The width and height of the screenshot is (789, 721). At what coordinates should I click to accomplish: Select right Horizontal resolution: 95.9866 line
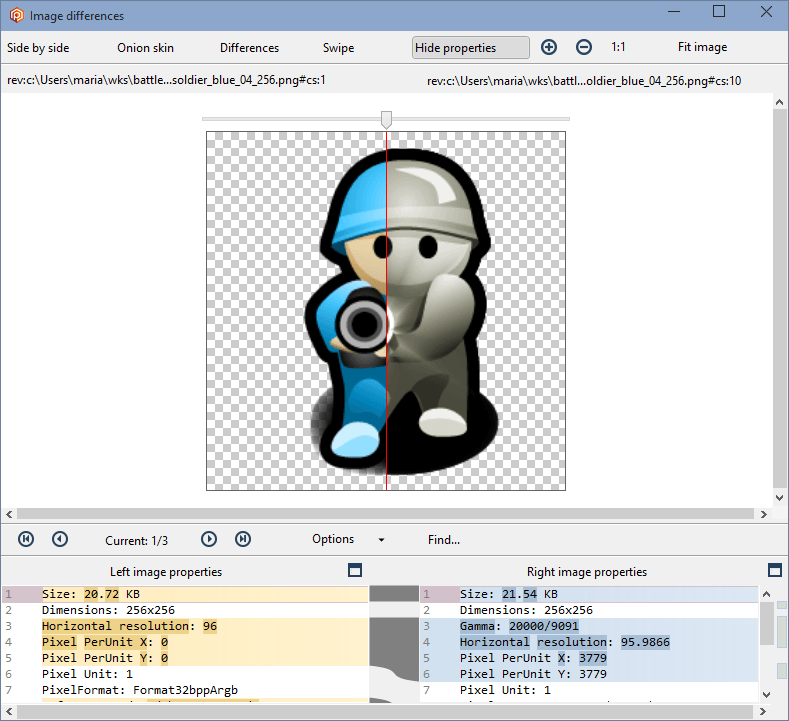click(x=589, y=643)
